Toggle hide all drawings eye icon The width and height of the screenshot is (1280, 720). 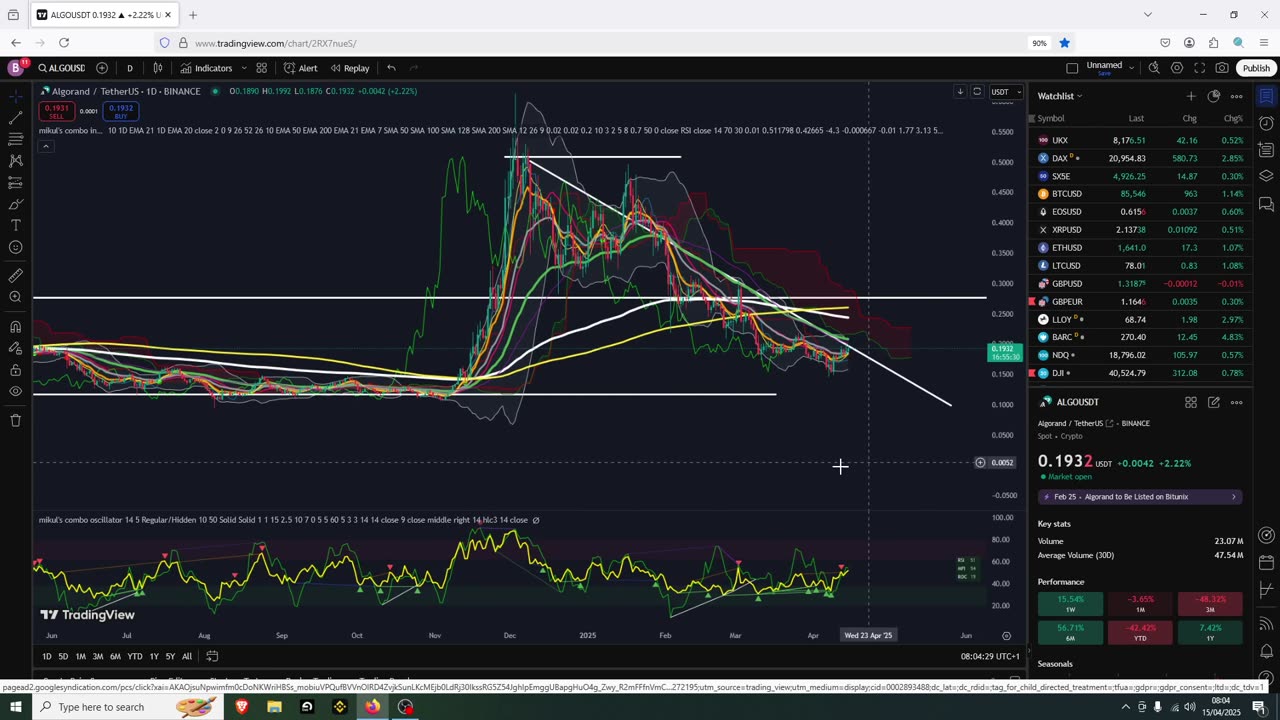(x=15, y=391)
